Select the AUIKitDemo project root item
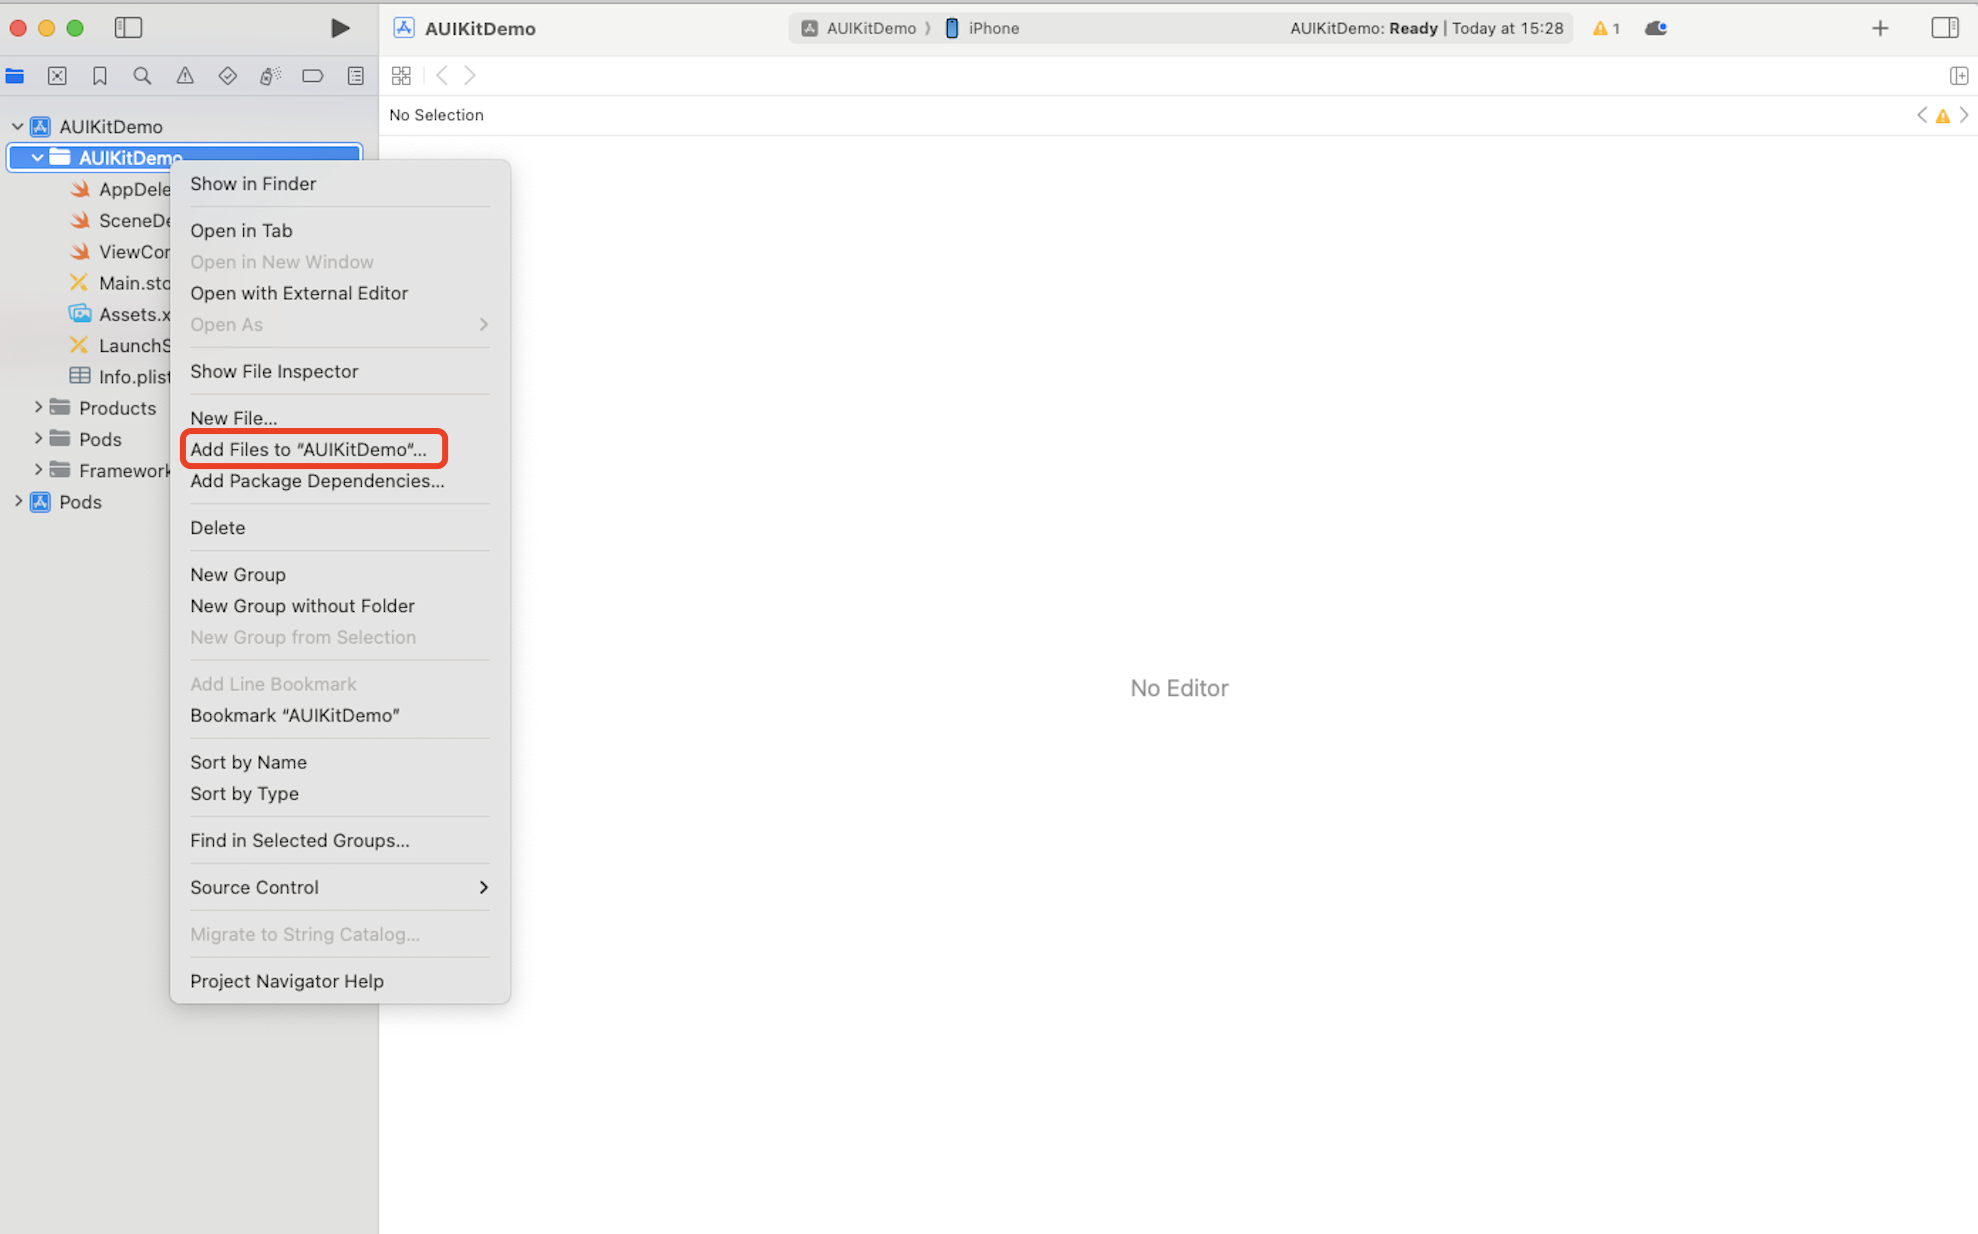1978x1234 pixels. point(110,126)
